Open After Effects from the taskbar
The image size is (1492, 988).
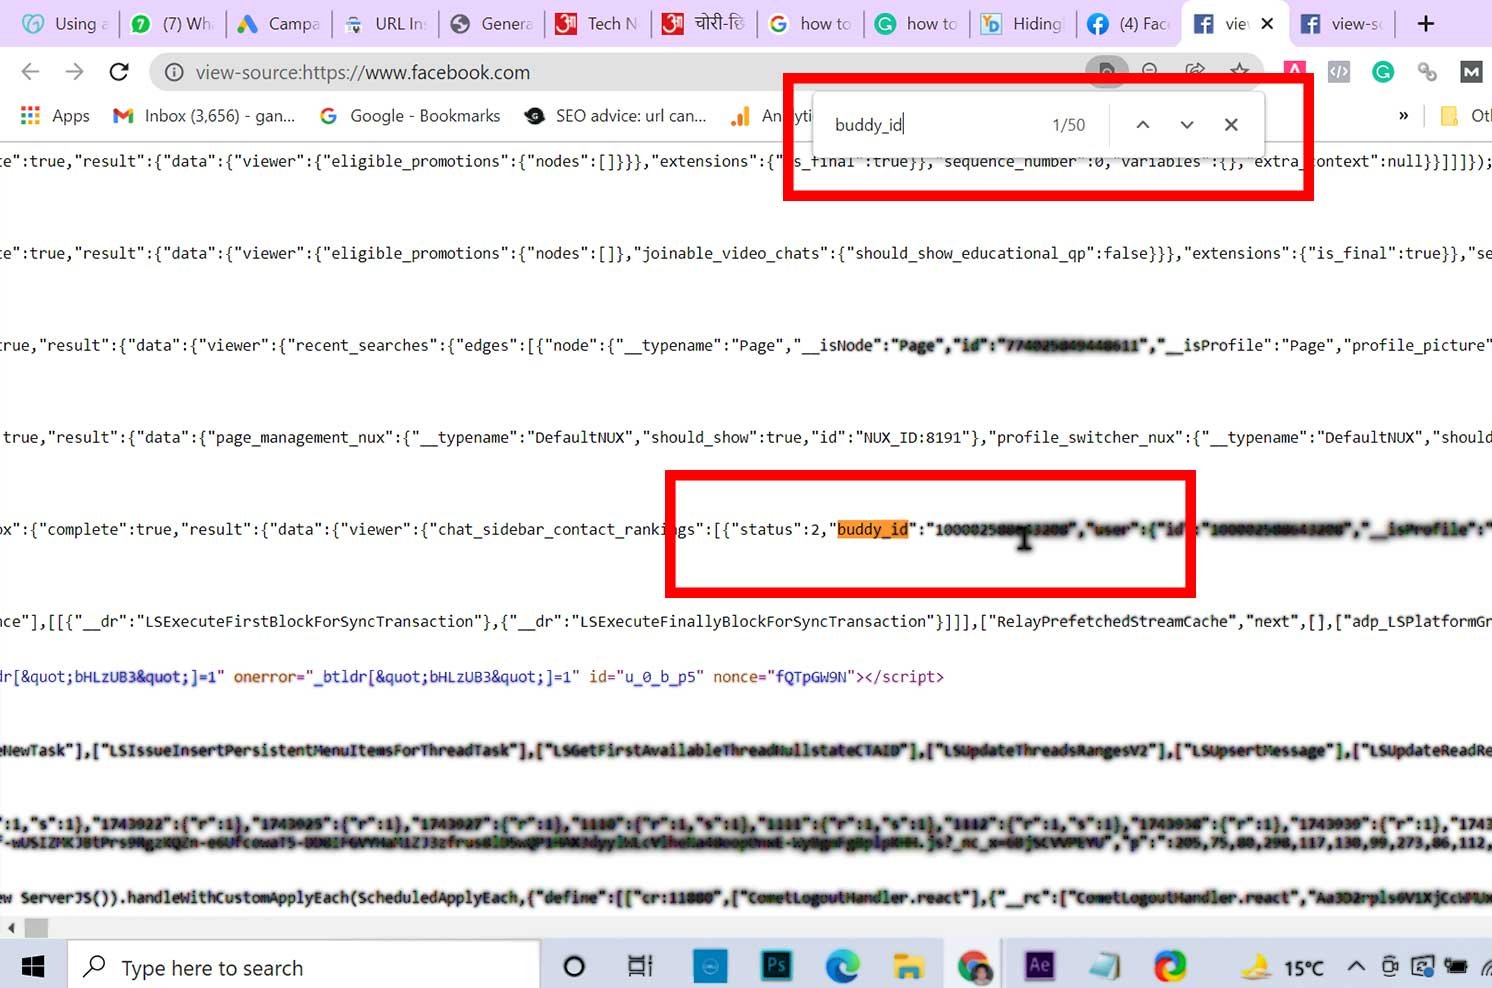1040,966
